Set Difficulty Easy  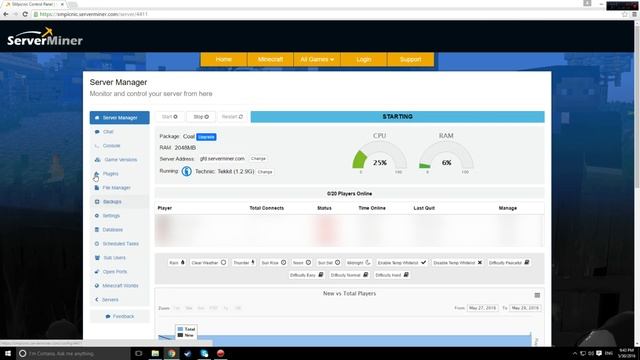pyautogui.click(x=307, y=275)
